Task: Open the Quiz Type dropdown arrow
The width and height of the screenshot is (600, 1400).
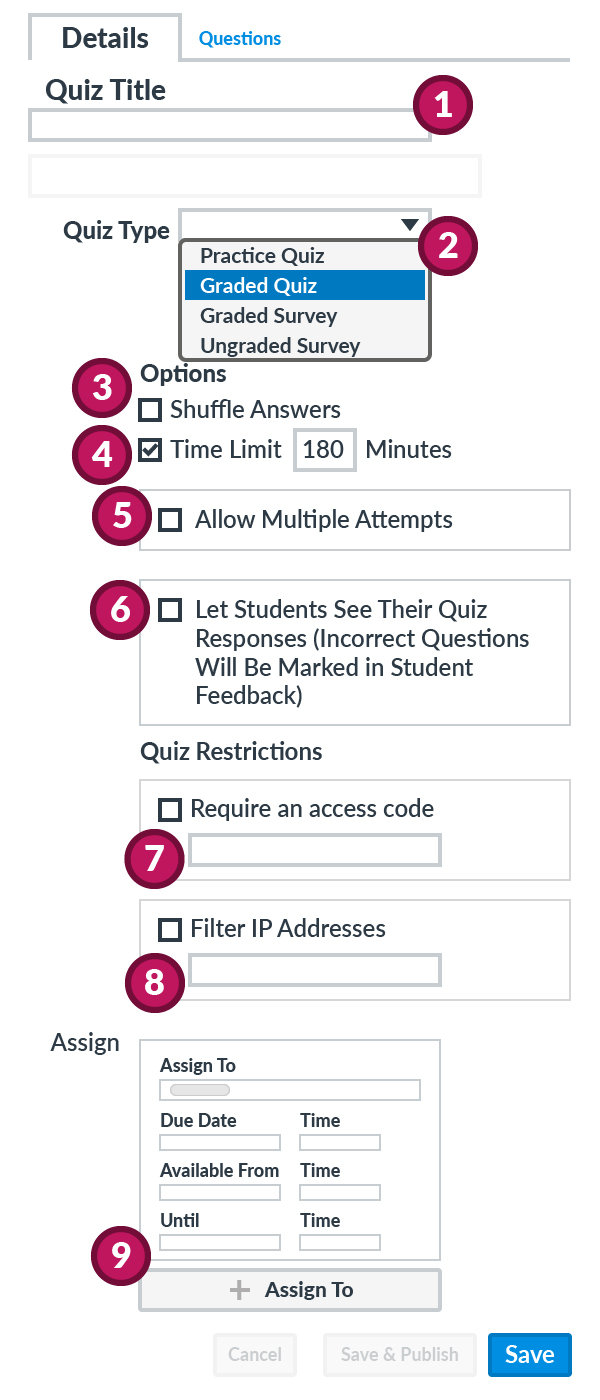Action: (409, 225)
